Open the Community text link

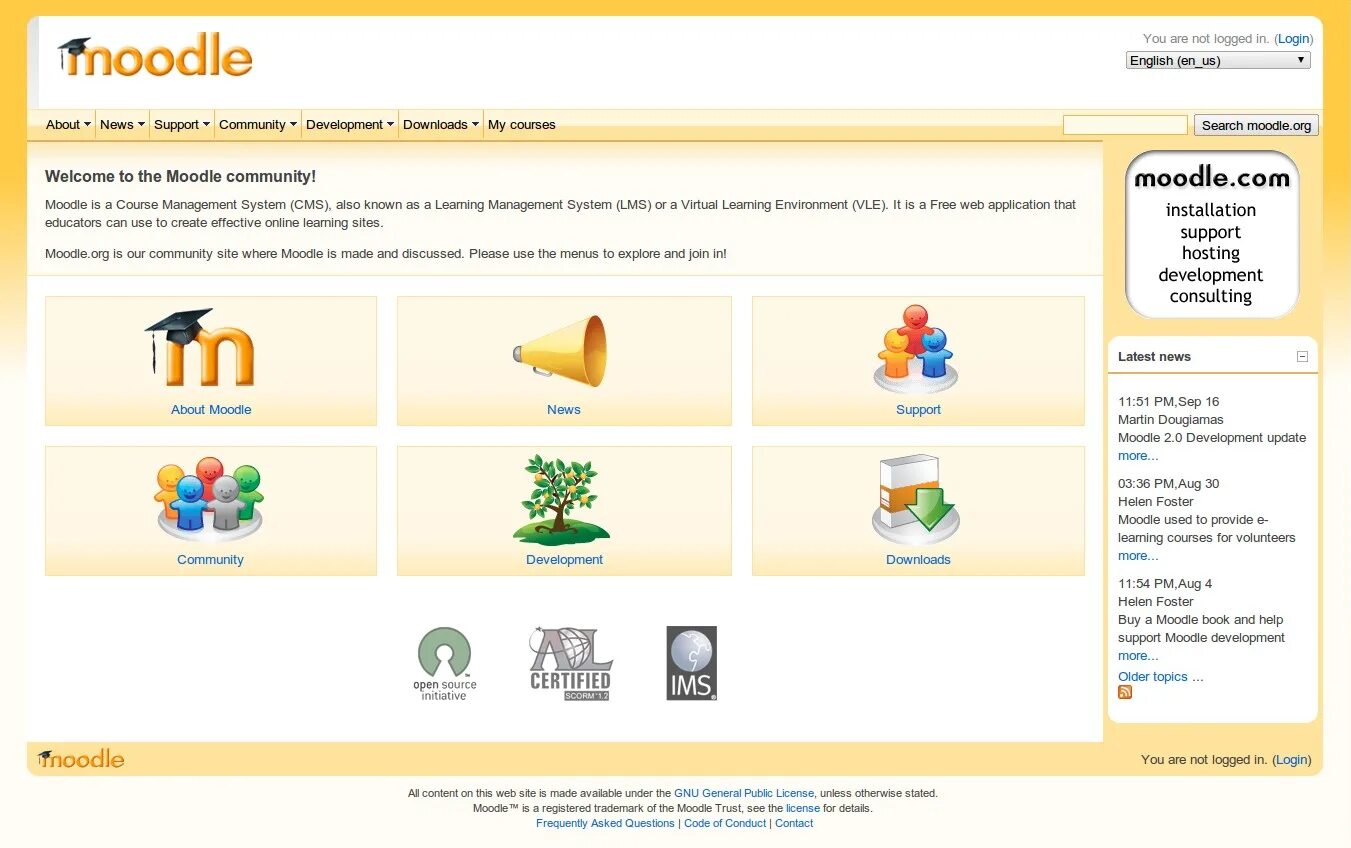click(210, 559)
